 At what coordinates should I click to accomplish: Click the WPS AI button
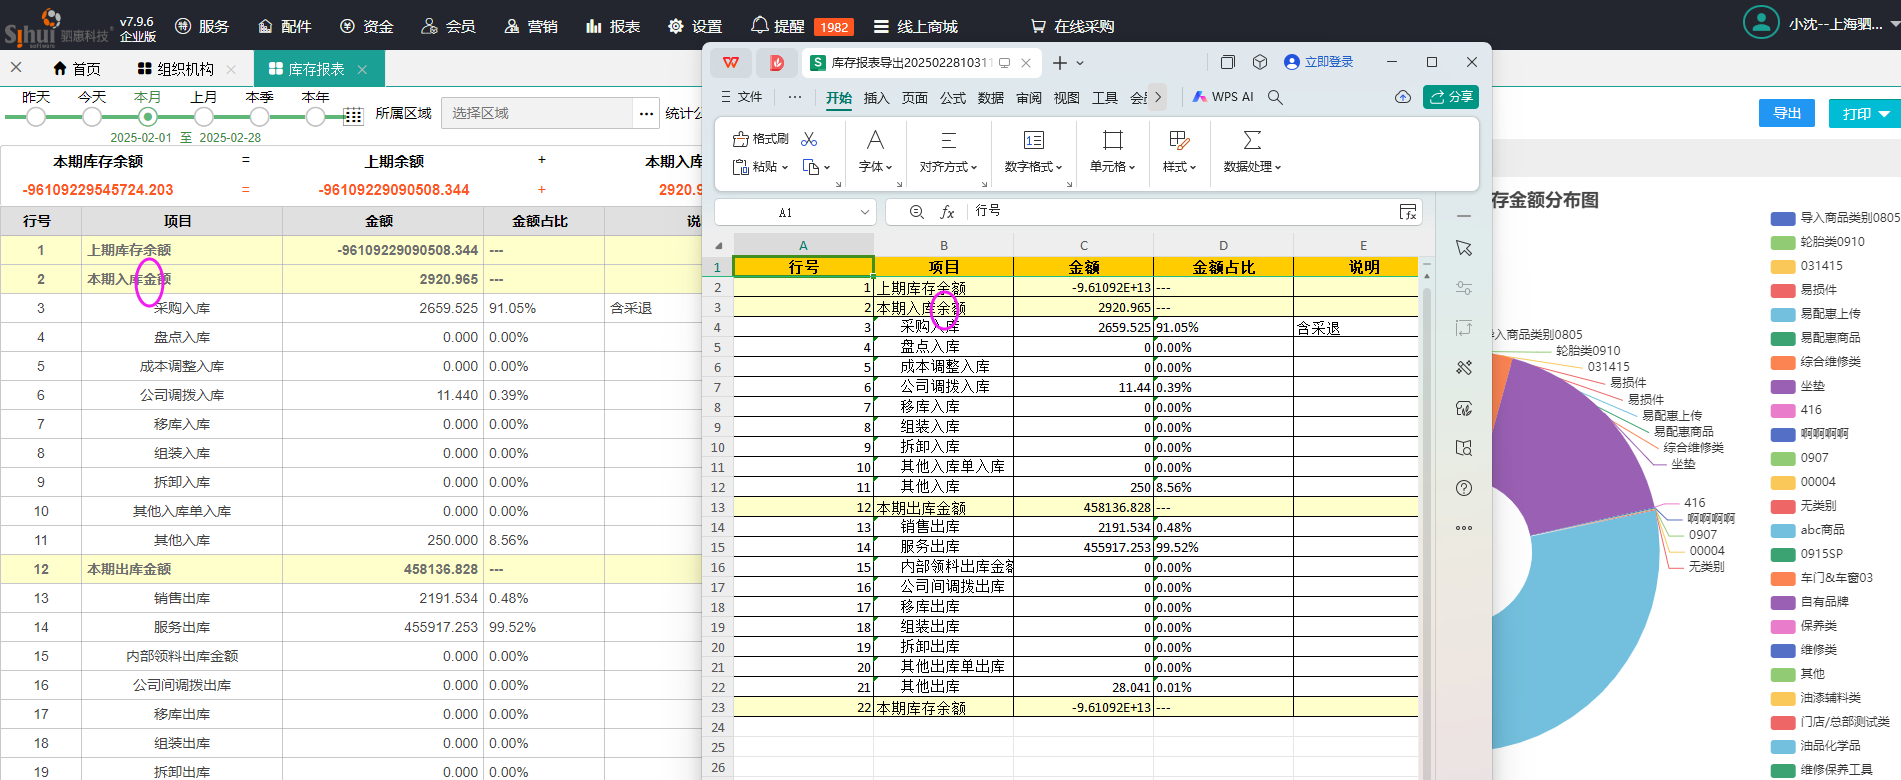1223,97
